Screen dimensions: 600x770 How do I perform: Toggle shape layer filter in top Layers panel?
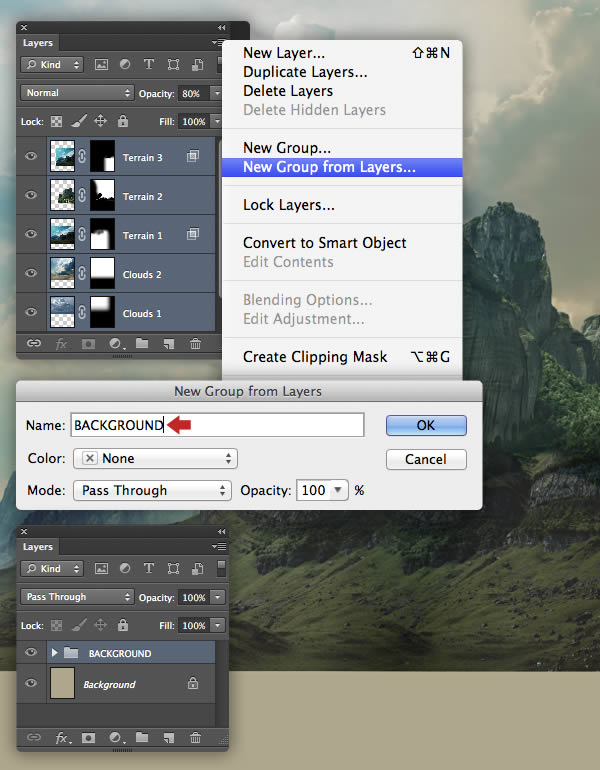[x=173, y=64]
